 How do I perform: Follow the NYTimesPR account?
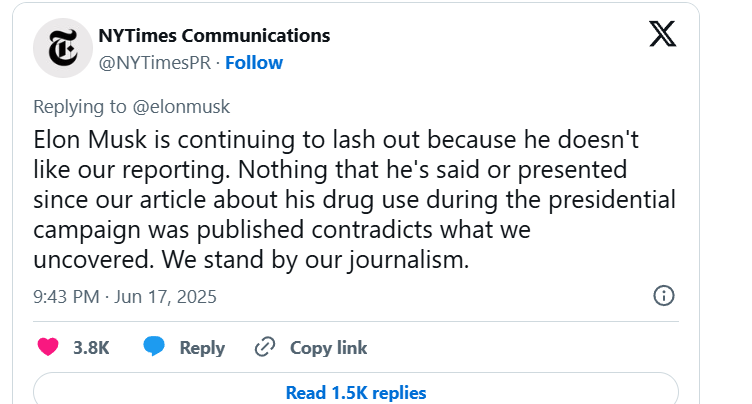pyautogui.click(x=254, y=62)
